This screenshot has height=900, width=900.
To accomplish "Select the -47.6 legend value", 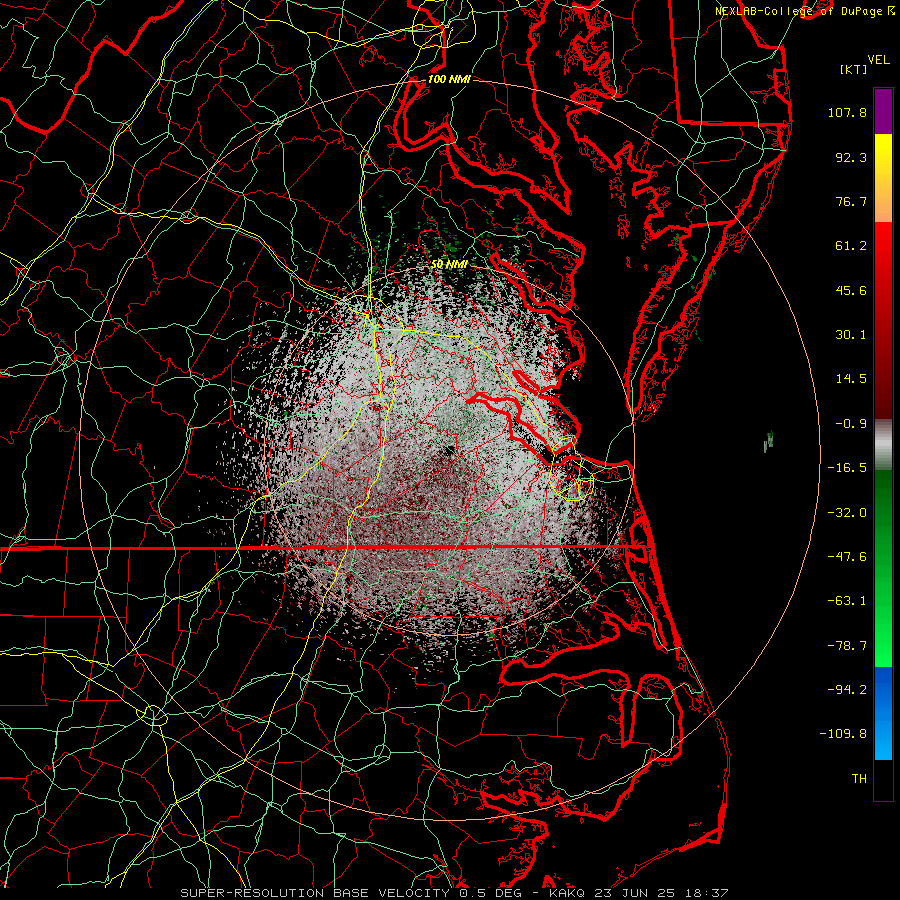I will click(x=847, y=557).
